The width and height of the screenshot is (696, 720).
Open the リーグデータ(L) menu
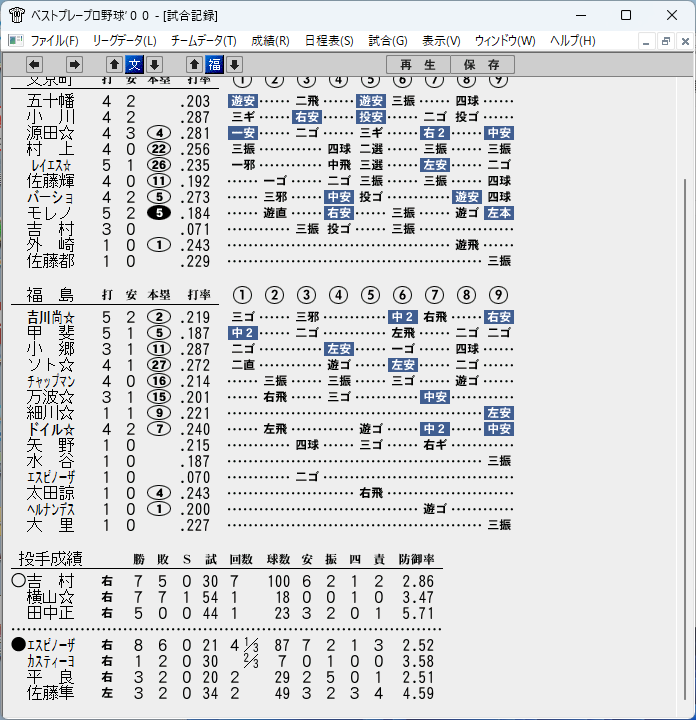click(124, 41)
